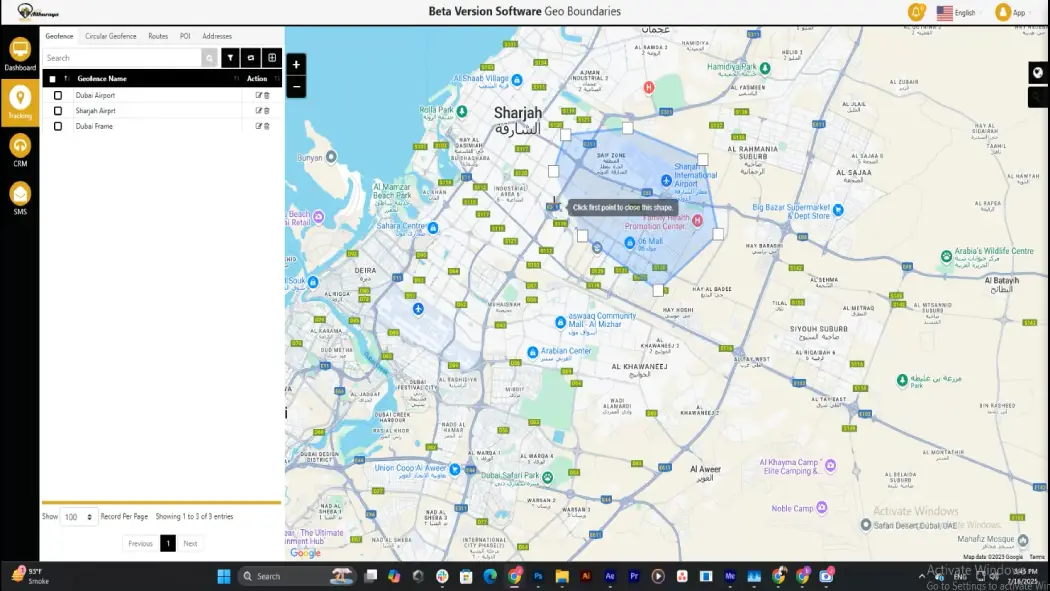Viewport: 1050px width, 591px height.
Task: Click the map layers globe icon
Action: coord(1038,73)
